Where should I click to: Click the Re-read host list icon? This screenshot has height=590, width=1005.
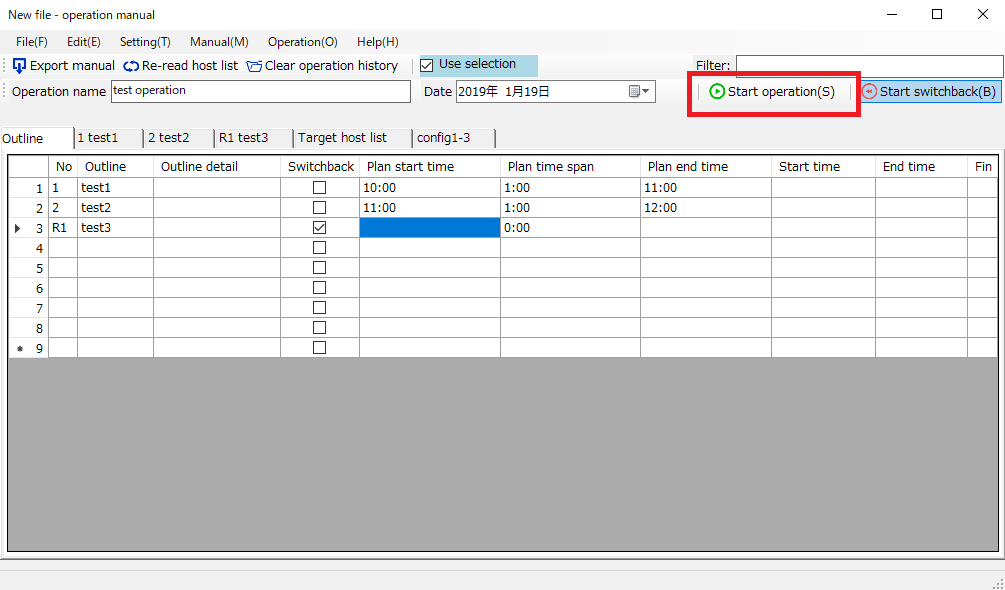(x=131, y=66)
